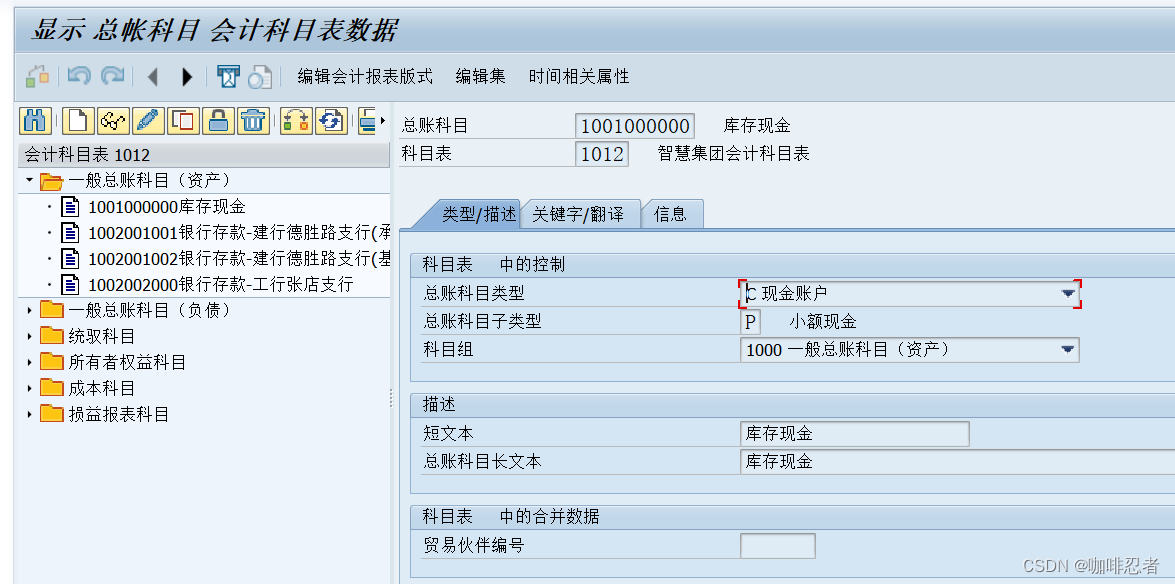1175x584 pixels.
Task: Switch to the 关键字/翻译 tab
Action: coord(580,213)
